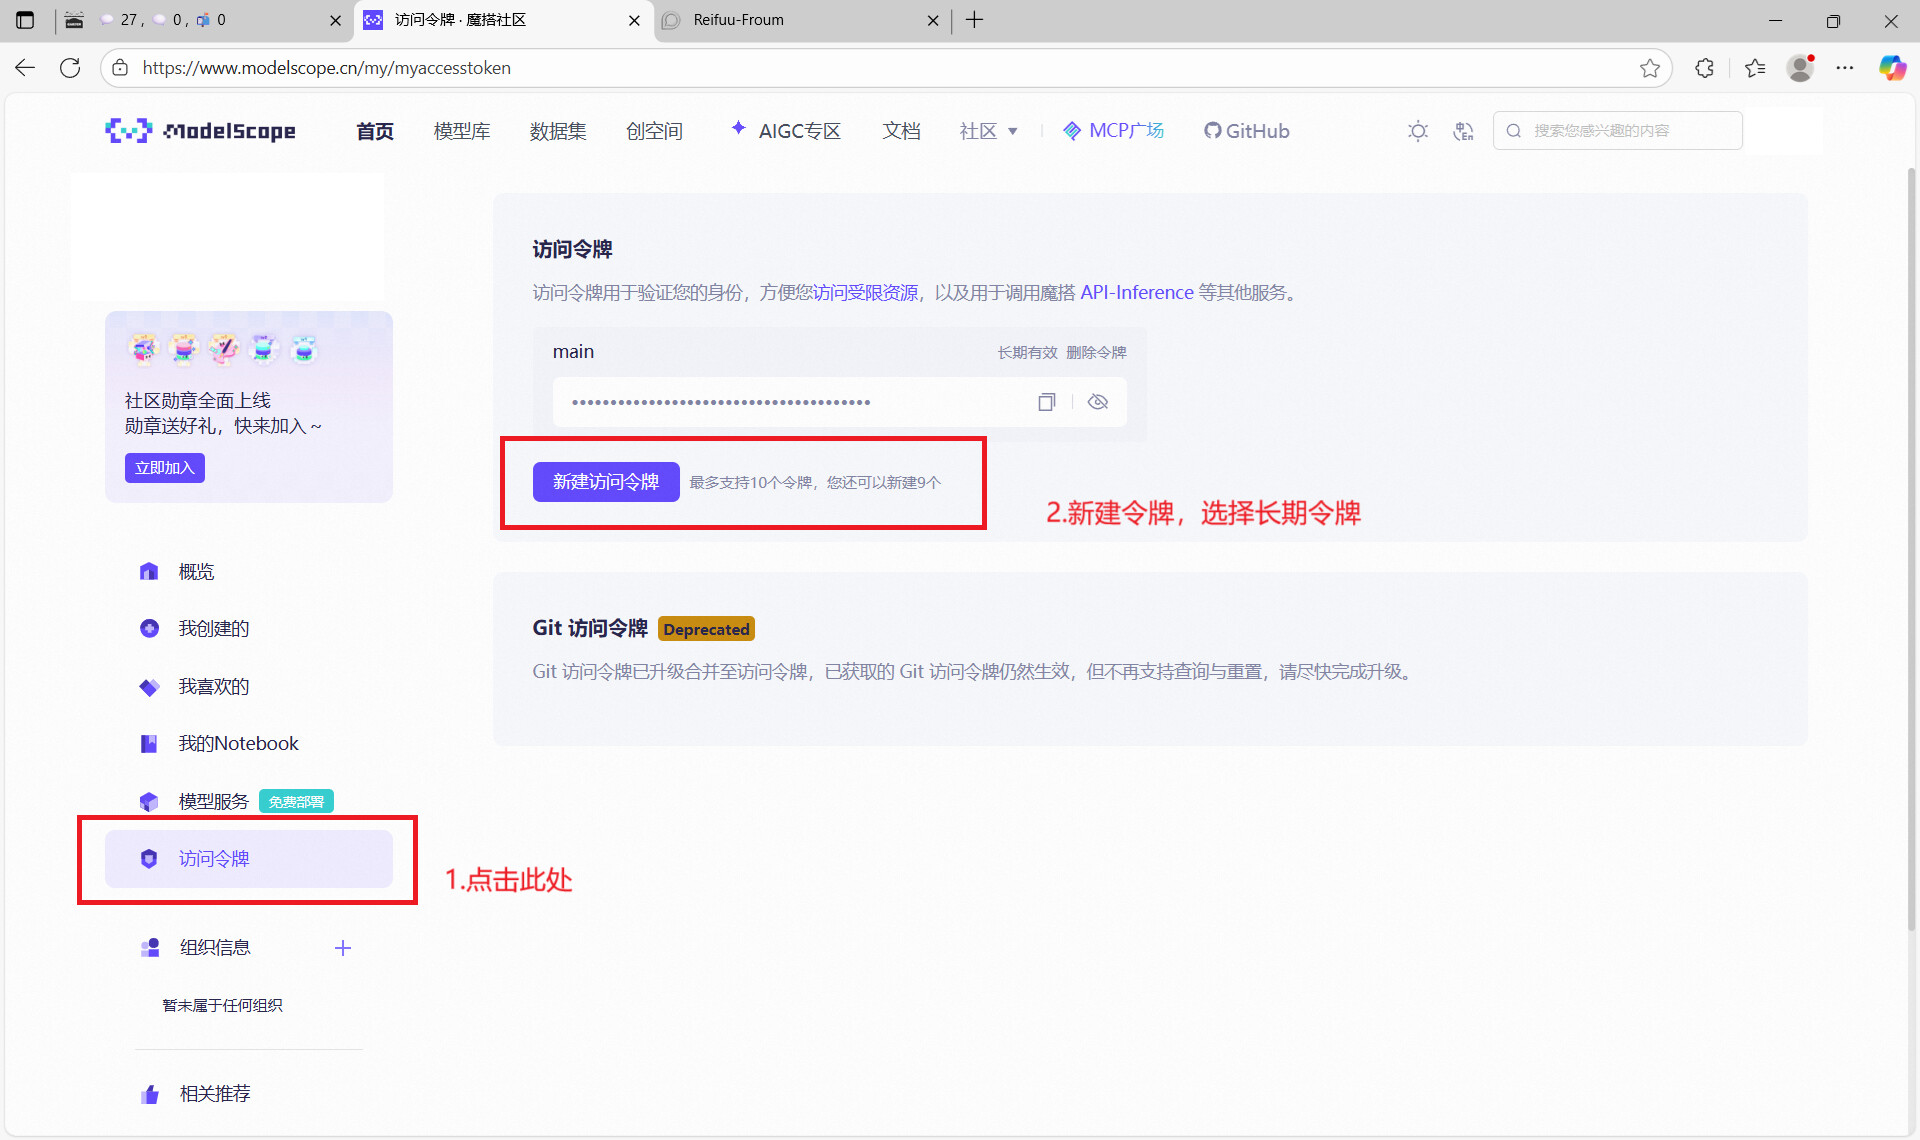Open MCP广场 from navigation

[x=1113, y=131]
